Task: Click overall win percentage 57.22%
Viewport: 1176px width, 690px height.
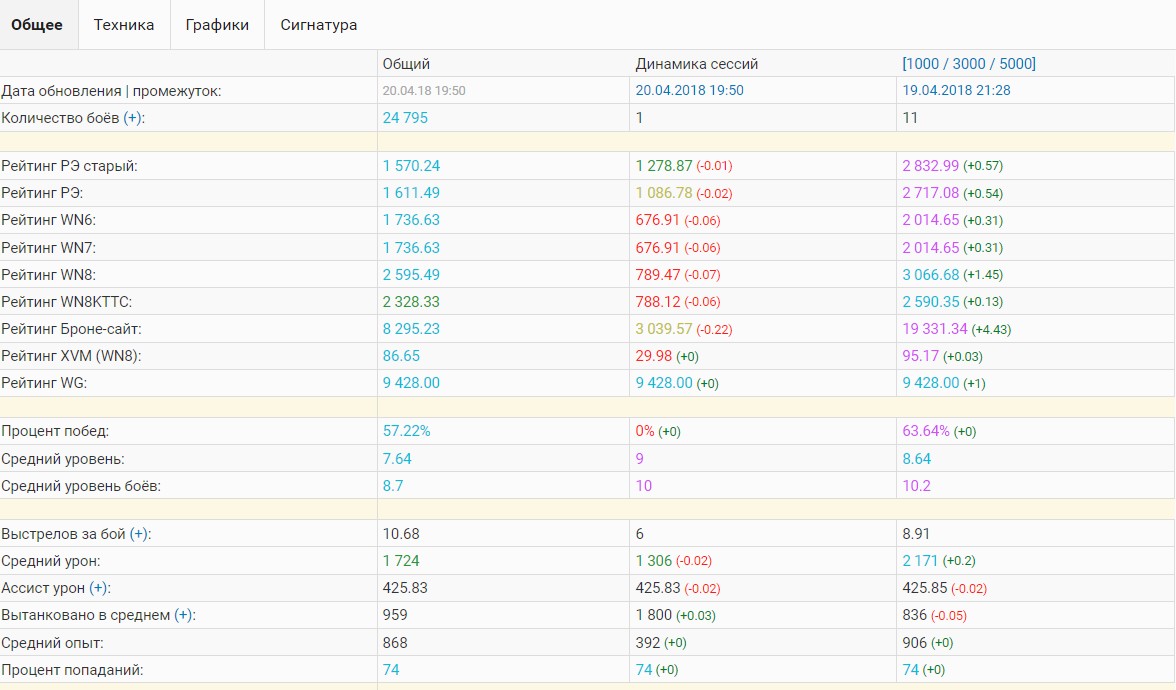Action: click(406, 431)
